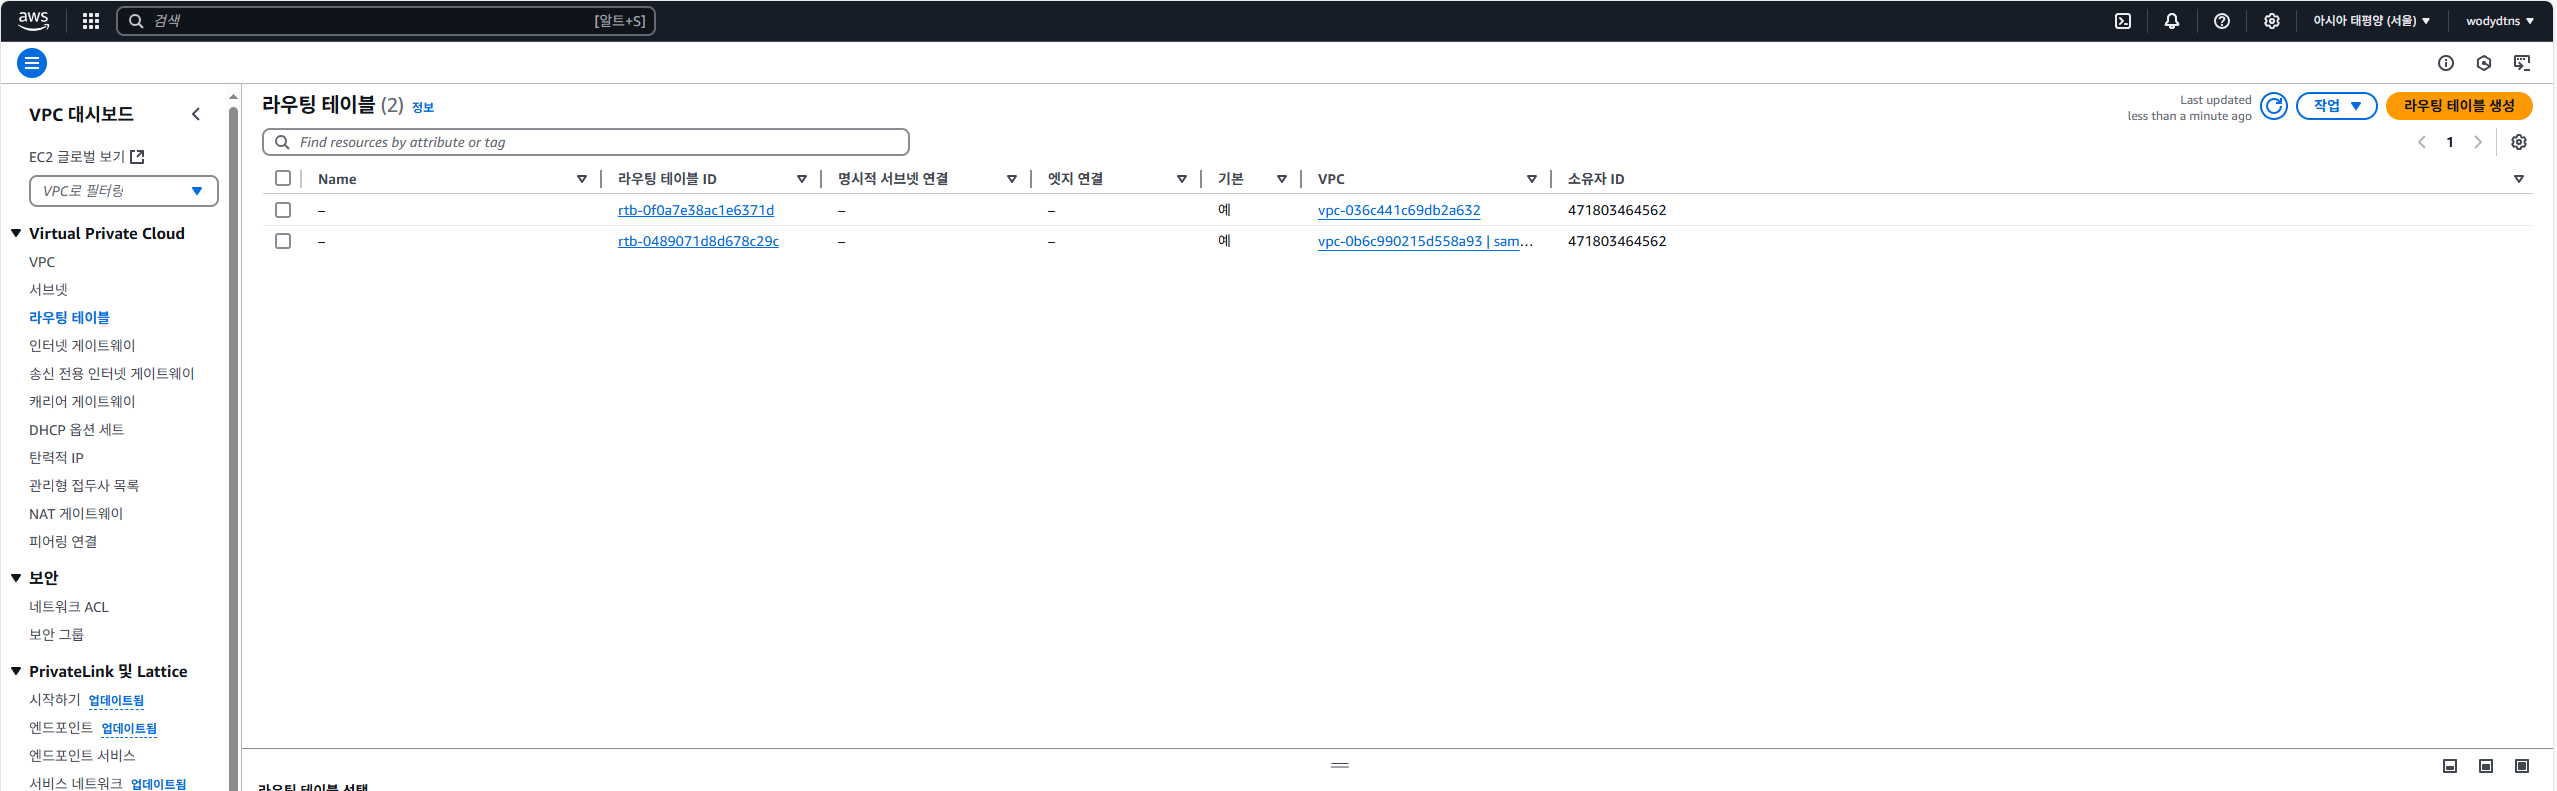The height and width of the screenshot is (791, 2557).
Task: Check the rtb-0489071d8d678c29c row checkbox
Action: (283, 241)
